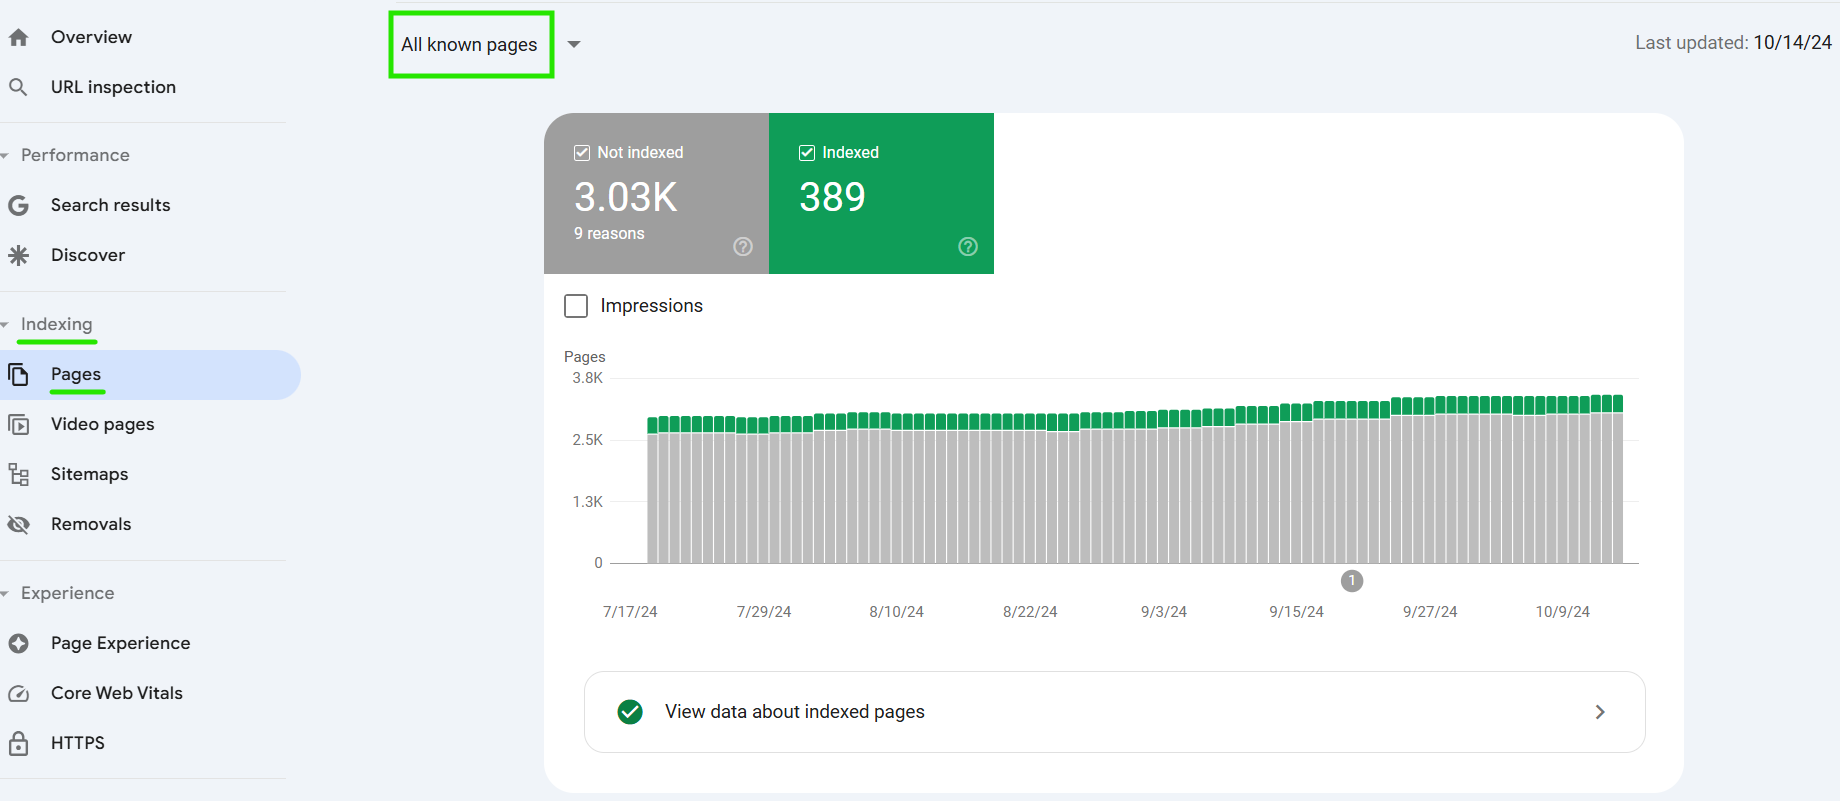Viewport: 1840px width, 801px height.
Task: Click the URL inspection magnifier icon
Action: click(x=18, y=88)
